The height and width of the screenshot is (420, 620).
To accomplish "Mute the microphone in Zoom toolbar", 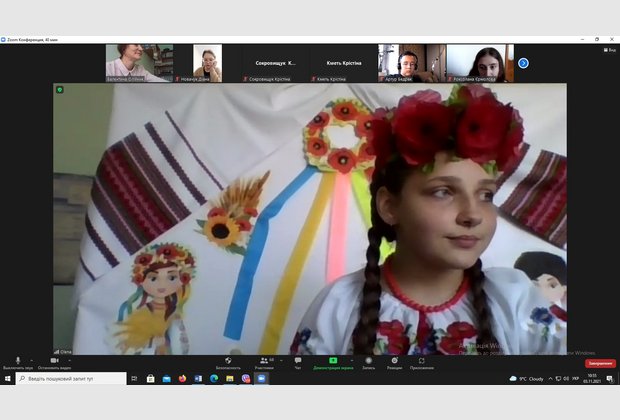I will click(18, 362).
